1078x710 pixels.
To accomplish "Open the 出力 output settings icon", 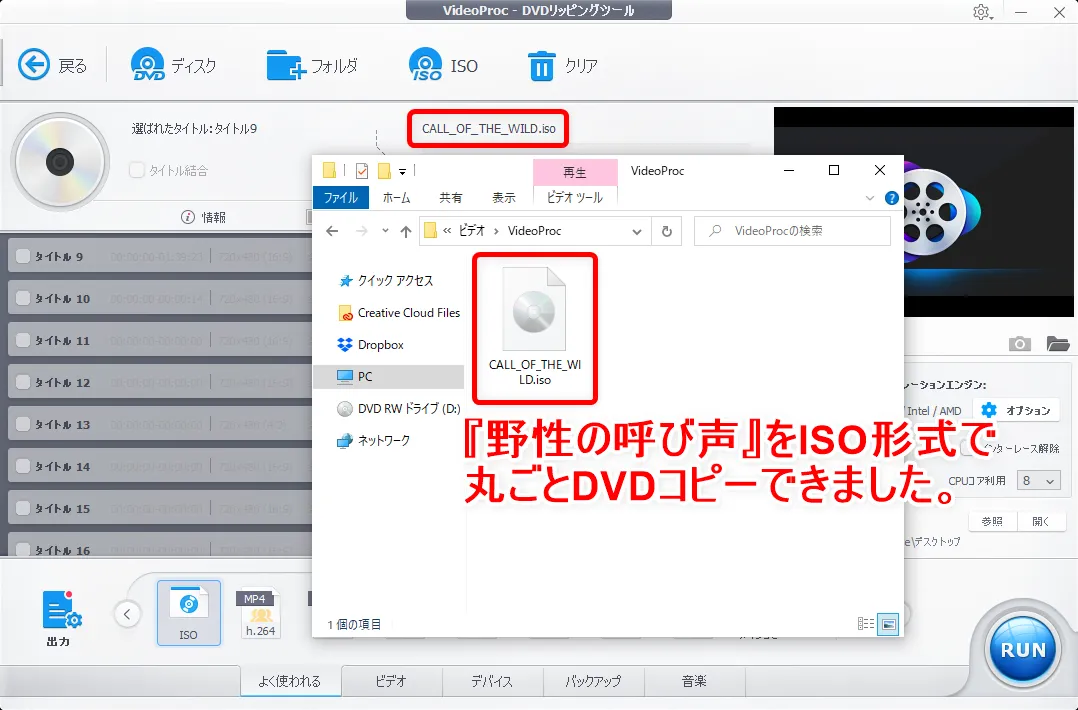I will click(60, 618).
